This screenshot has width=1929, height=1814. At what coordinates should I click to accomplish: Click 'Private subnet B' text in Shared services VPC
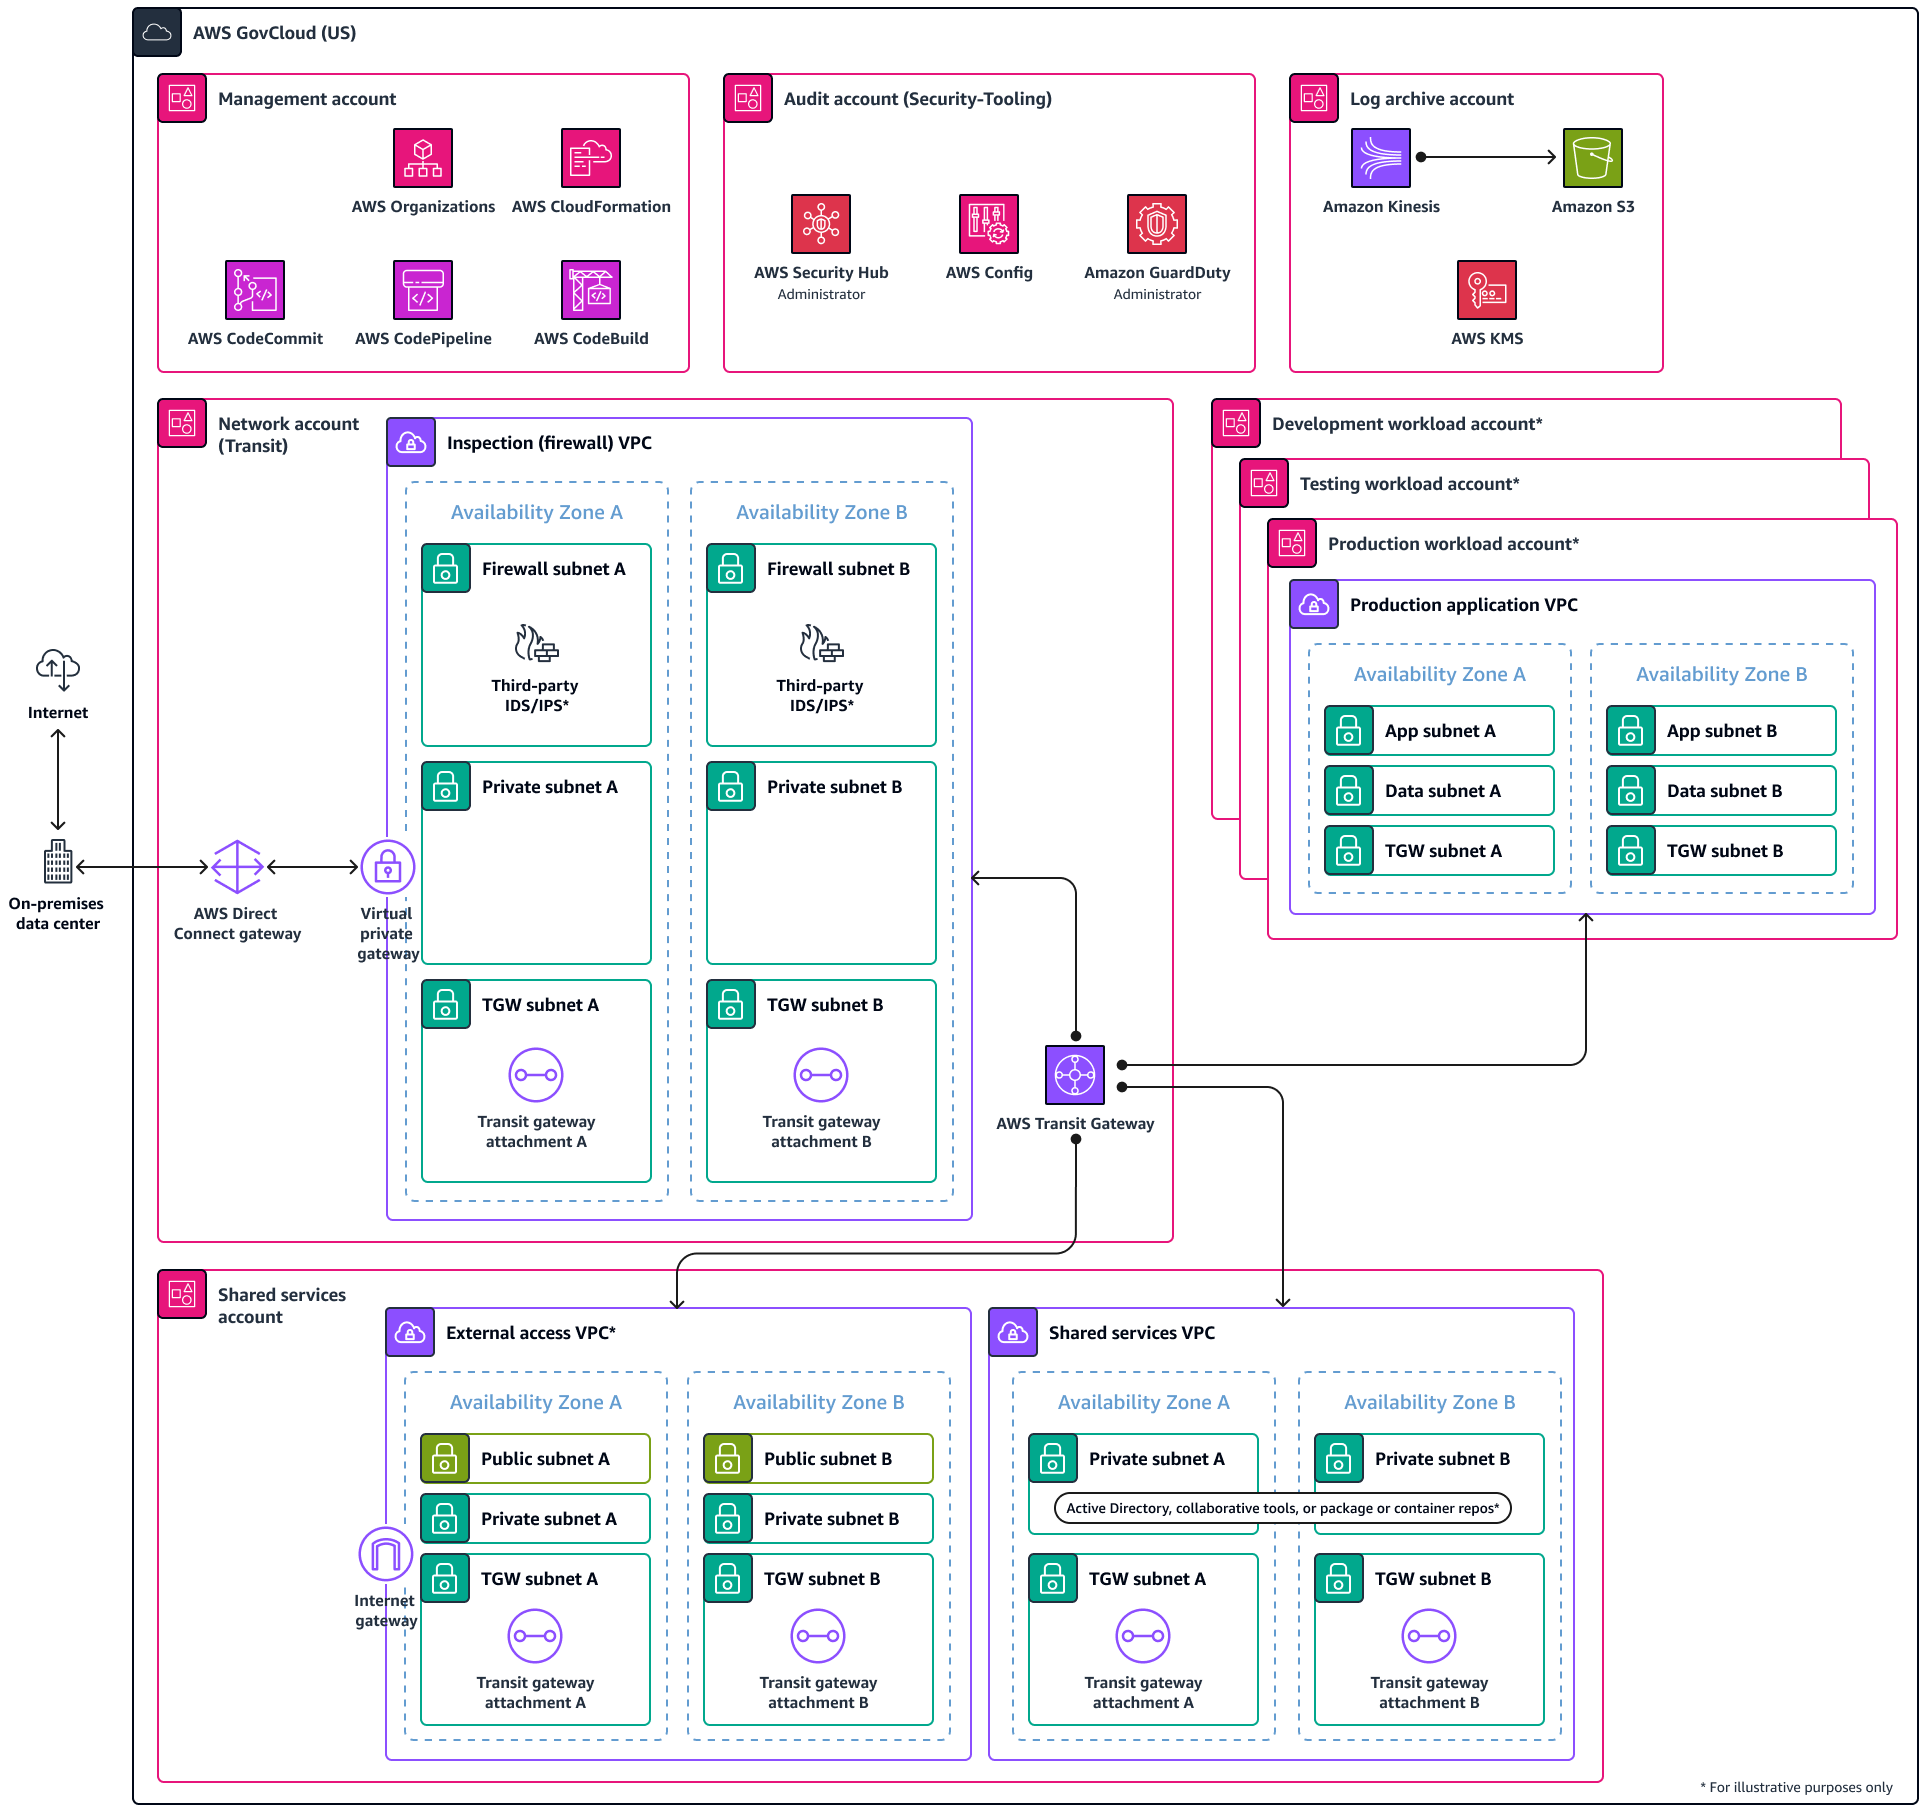[1442, 1459]
